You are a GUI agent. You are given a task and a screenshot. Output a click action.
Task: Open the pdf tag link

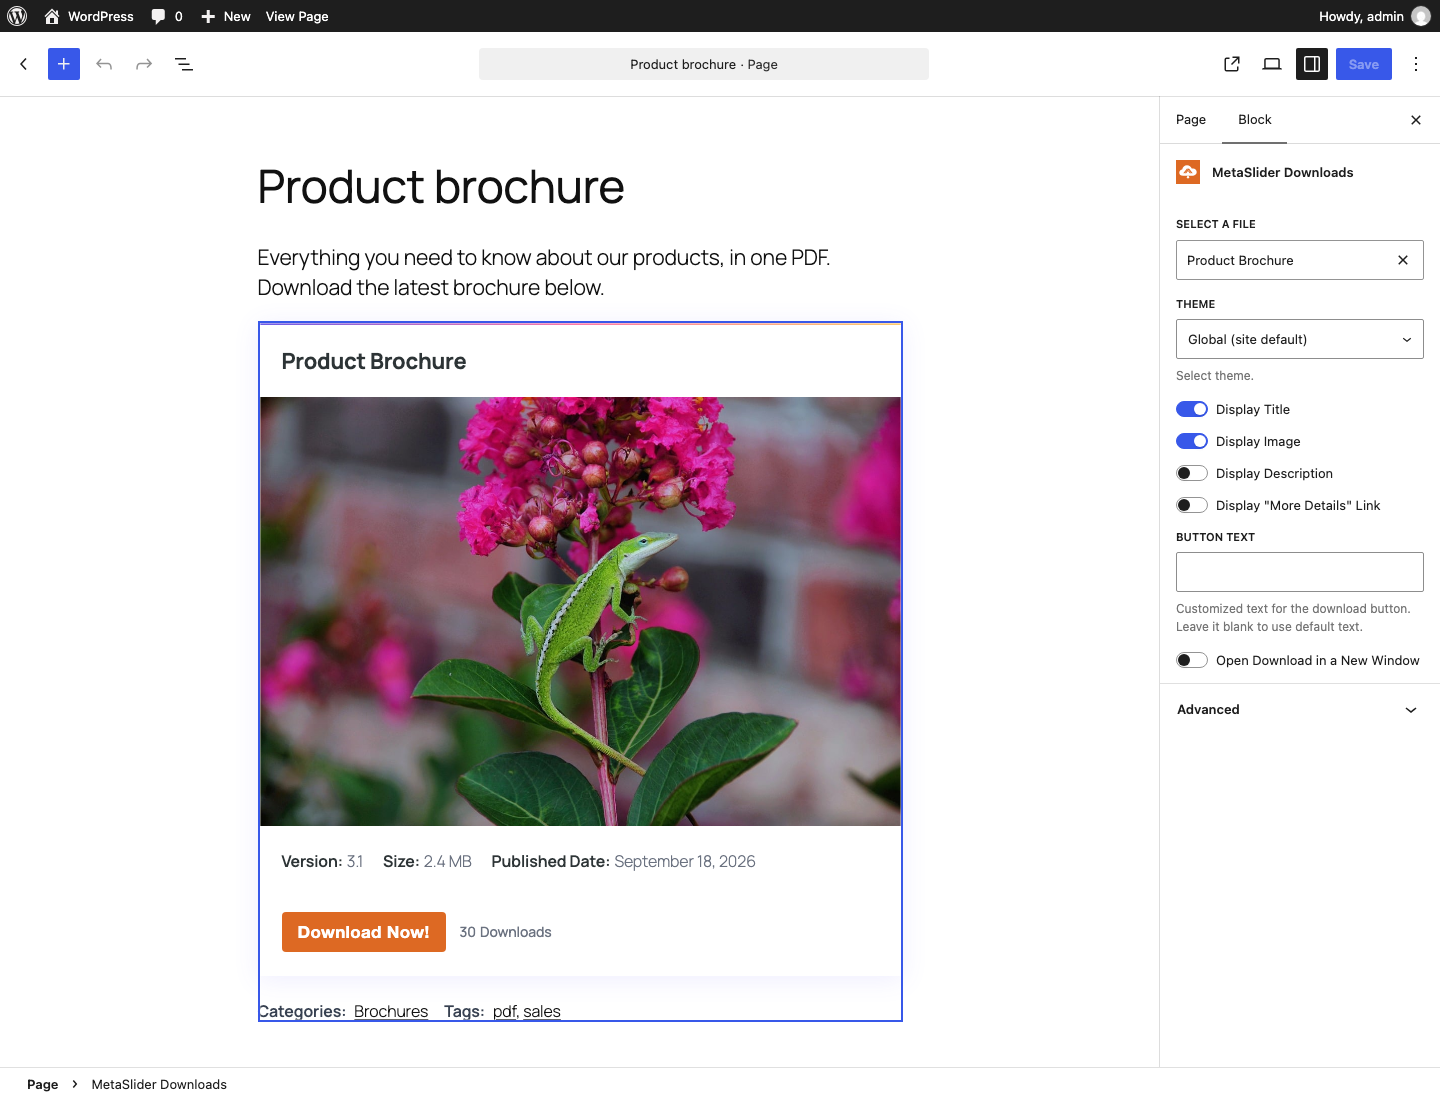(x=505, y=1011)
